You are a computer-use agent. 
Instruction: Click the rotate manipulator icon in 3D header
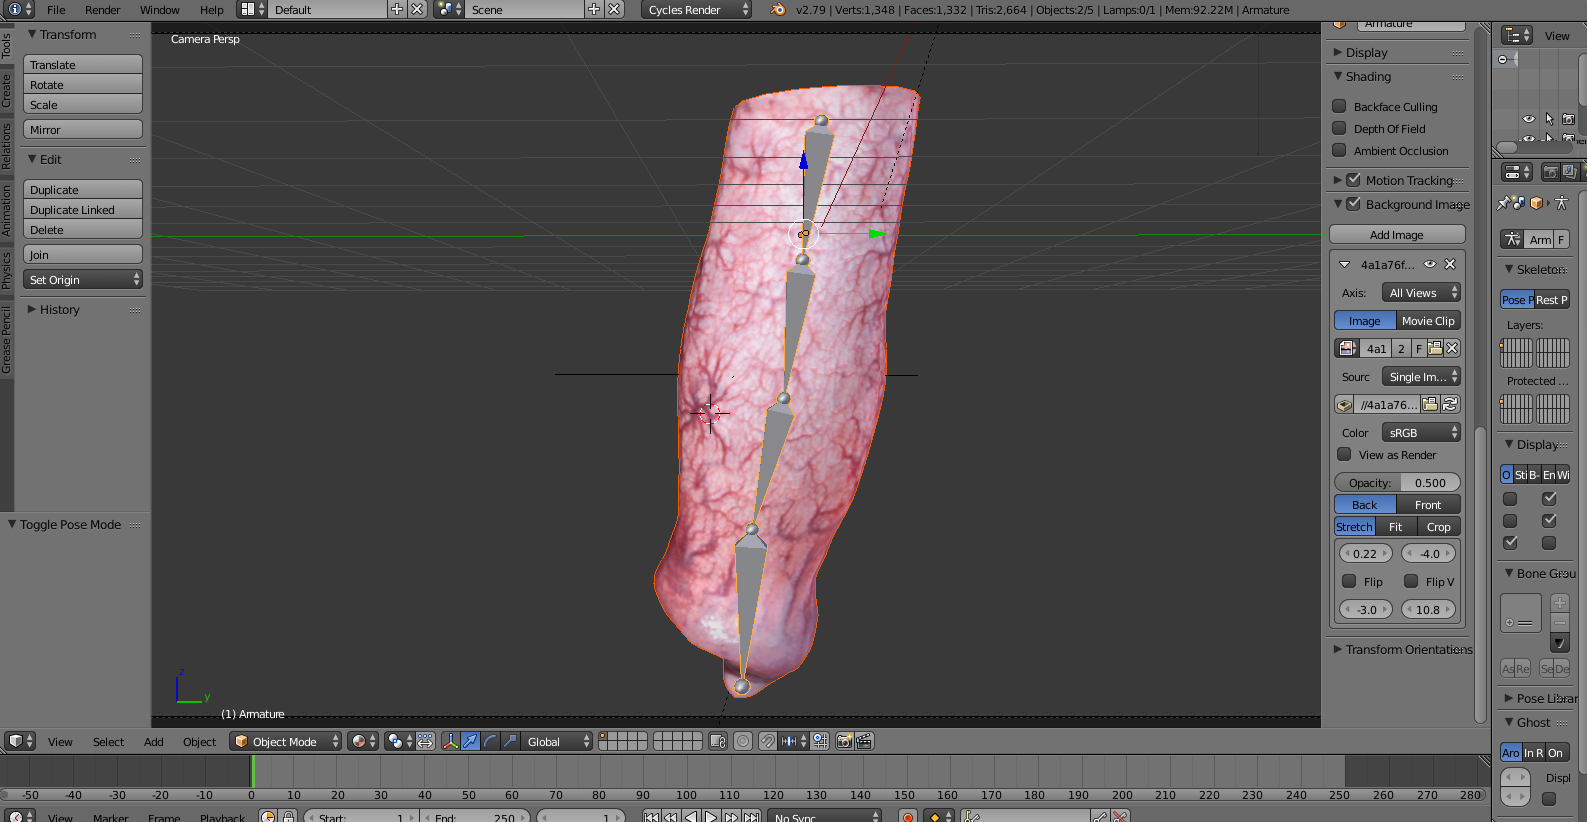tap(490, 741)
